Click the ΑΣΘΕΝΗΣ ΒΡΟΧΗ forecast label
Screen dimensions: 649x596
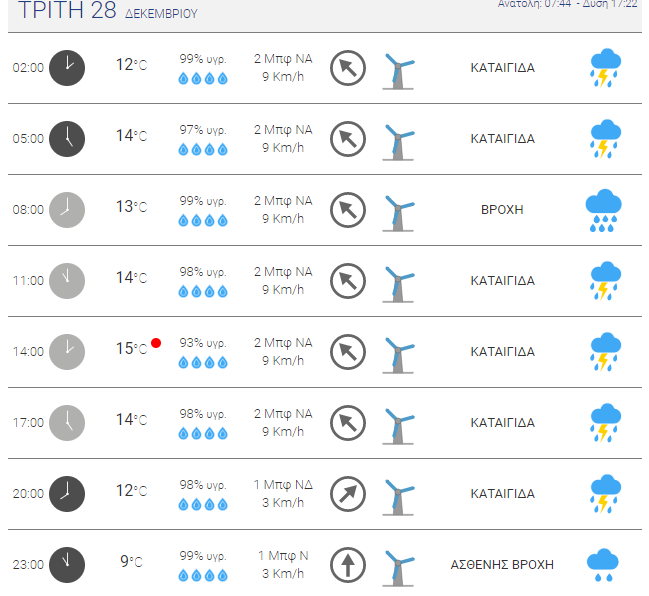click(502, 565)
